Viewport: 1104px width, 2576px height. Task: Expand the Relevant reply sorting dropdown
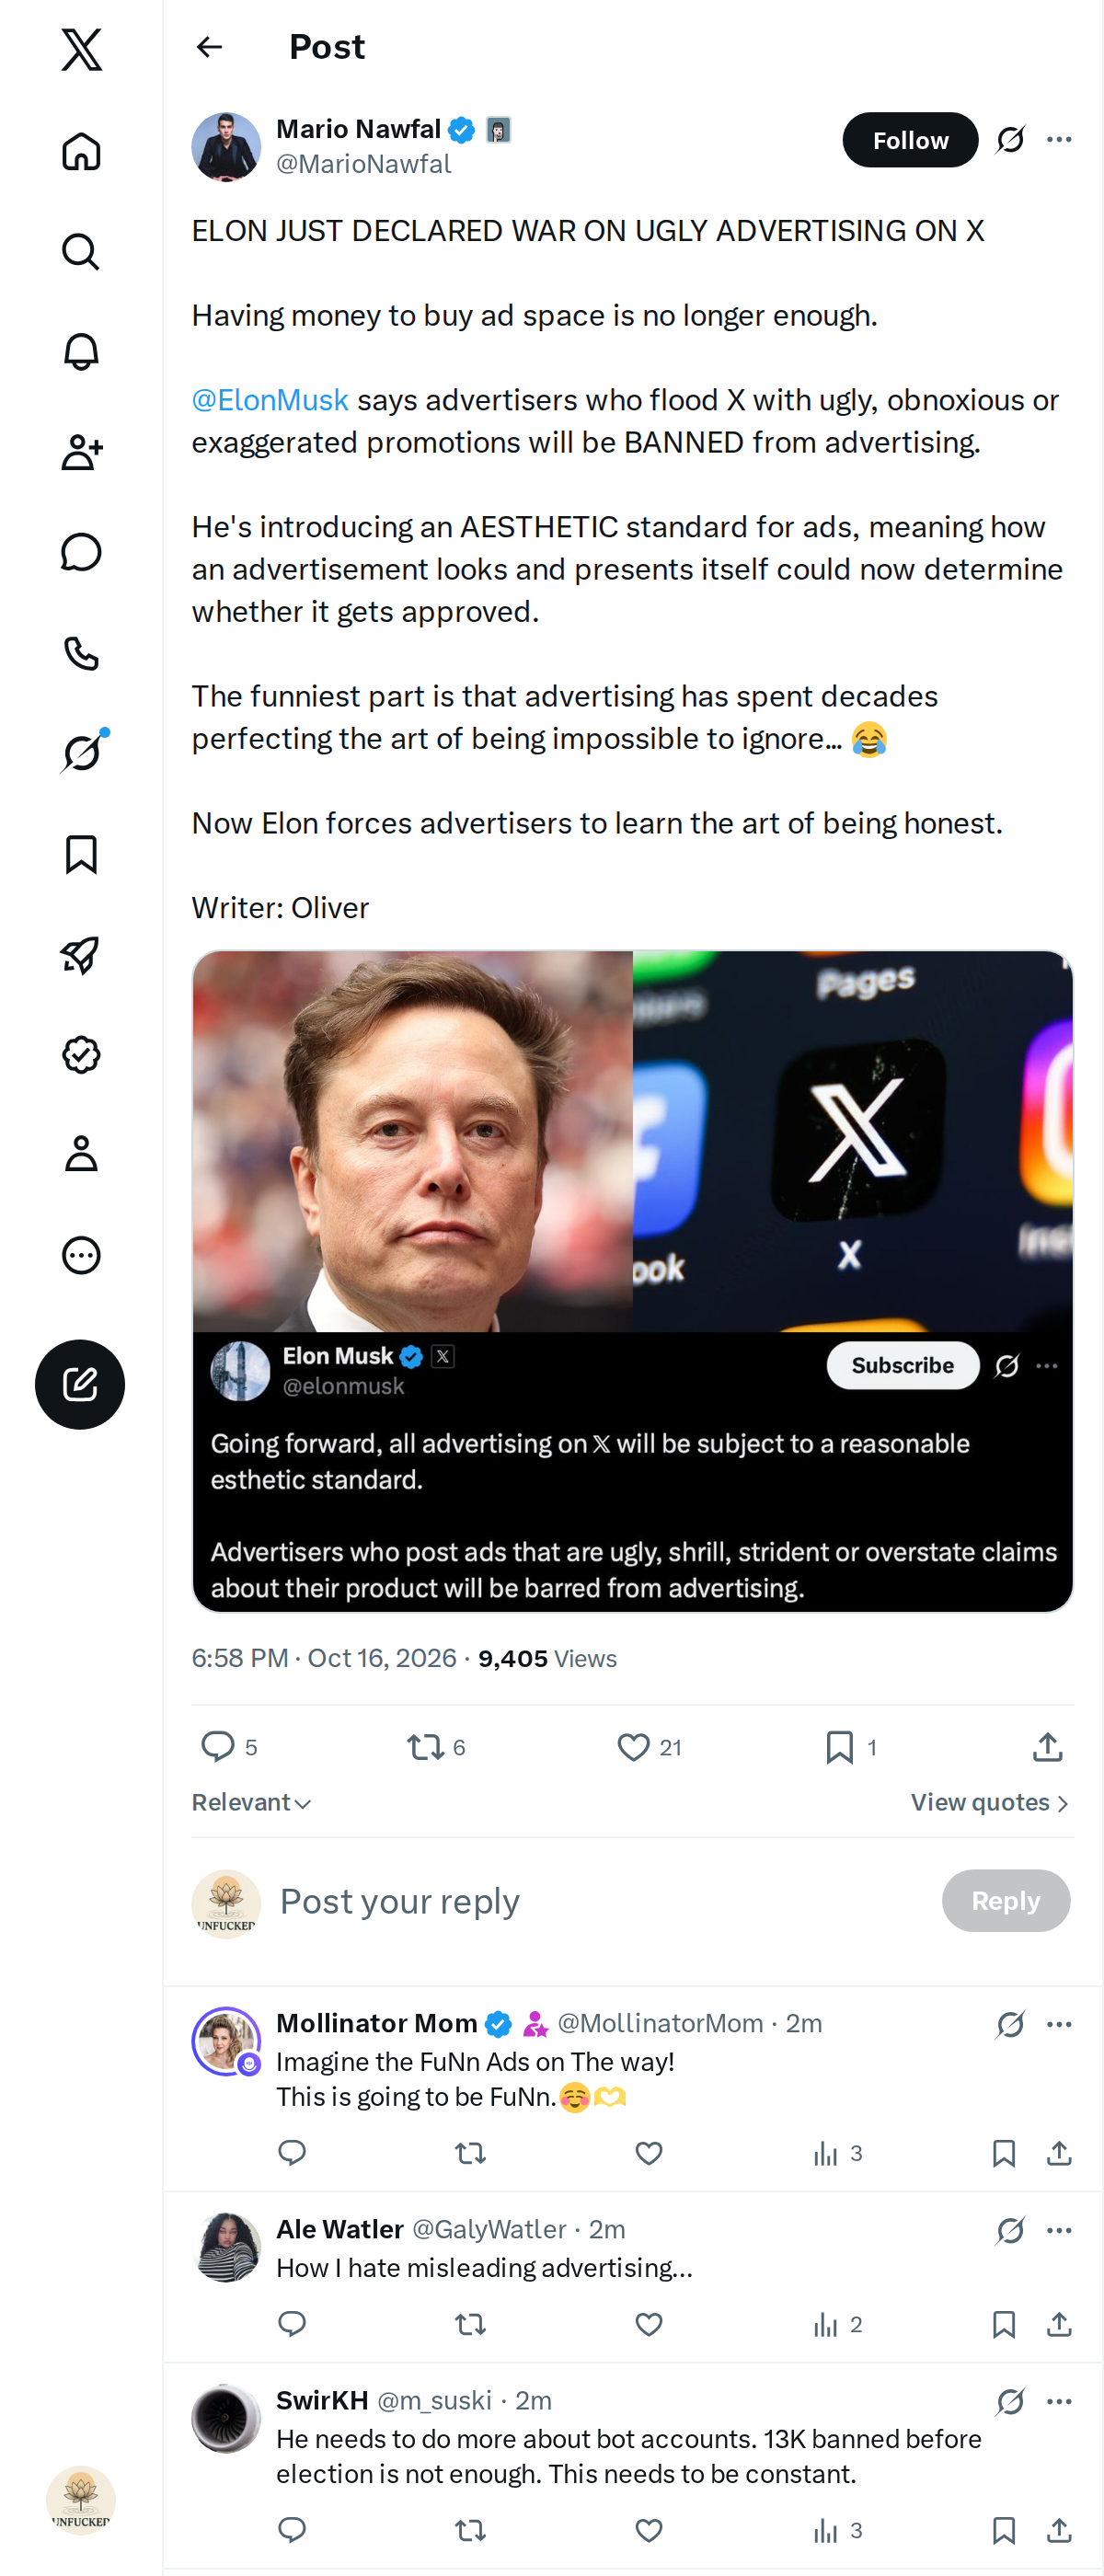pos(252,1802)
